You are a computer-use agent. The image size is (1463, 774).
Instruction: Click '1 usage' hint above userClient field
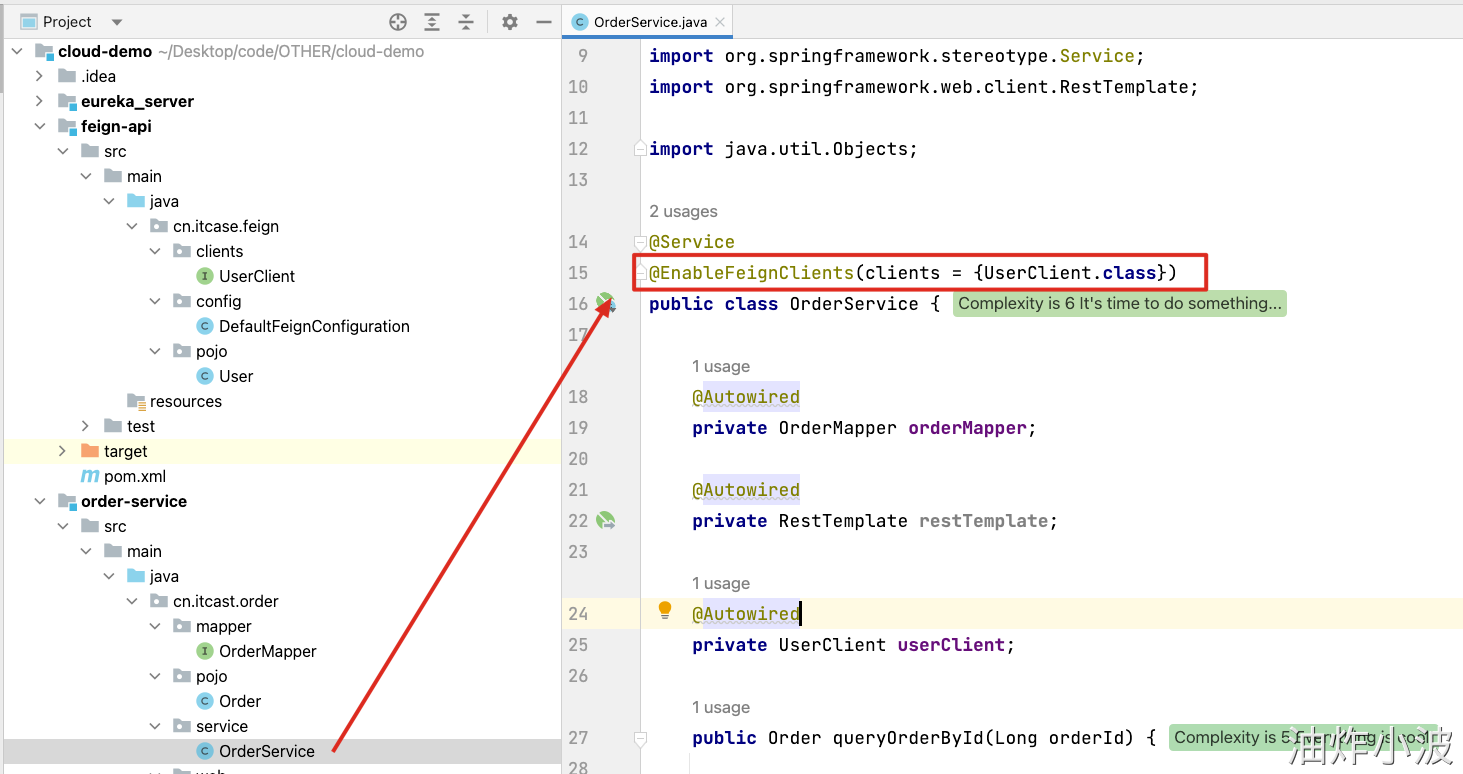(x=721, y=583)
